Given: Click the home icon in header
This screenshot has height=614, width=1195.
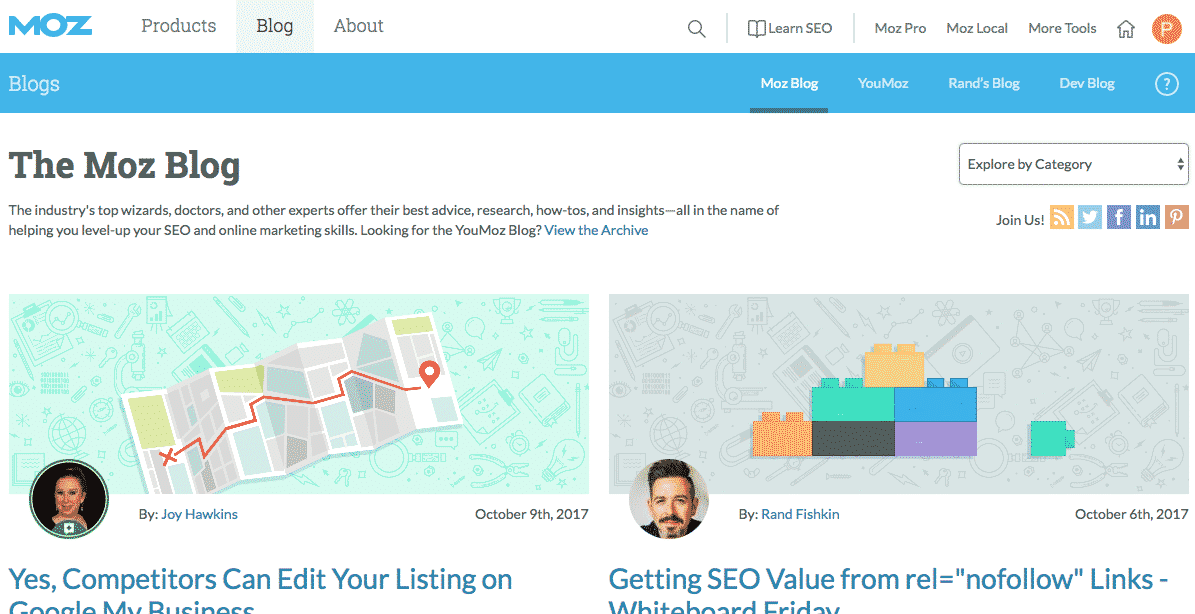Looking at the screenshot, I should click(x=1126, y=29).
